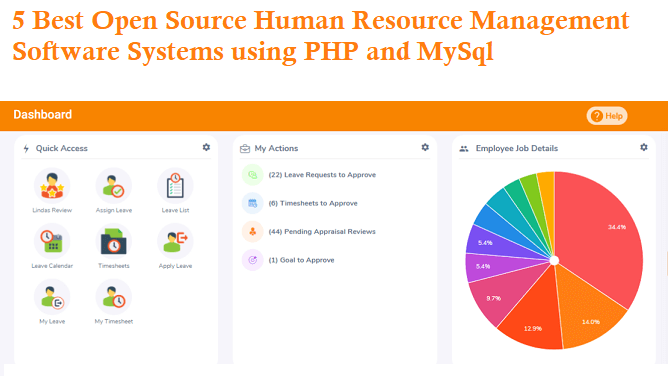Viewport: 671px width, 376px height.
Task: Click the Leave Requests green icon
Action: coord(252,175)
